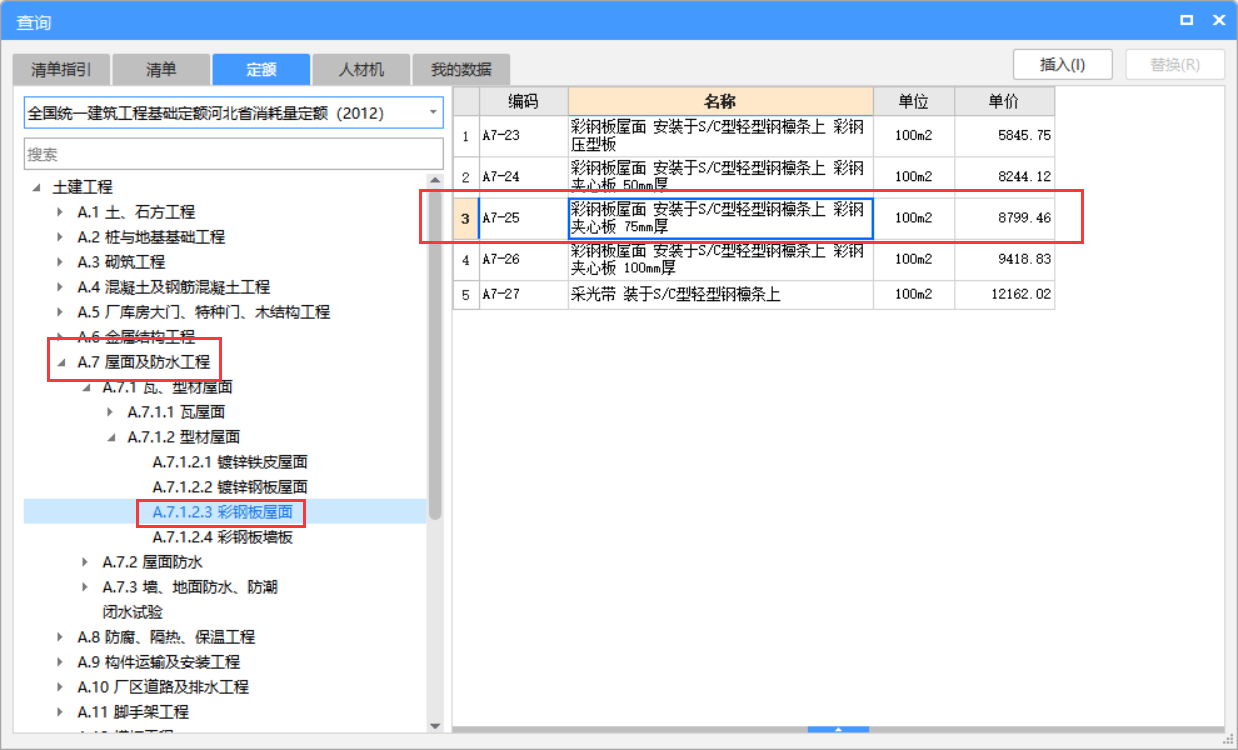Click the 单位 column header

pos(913,101)
